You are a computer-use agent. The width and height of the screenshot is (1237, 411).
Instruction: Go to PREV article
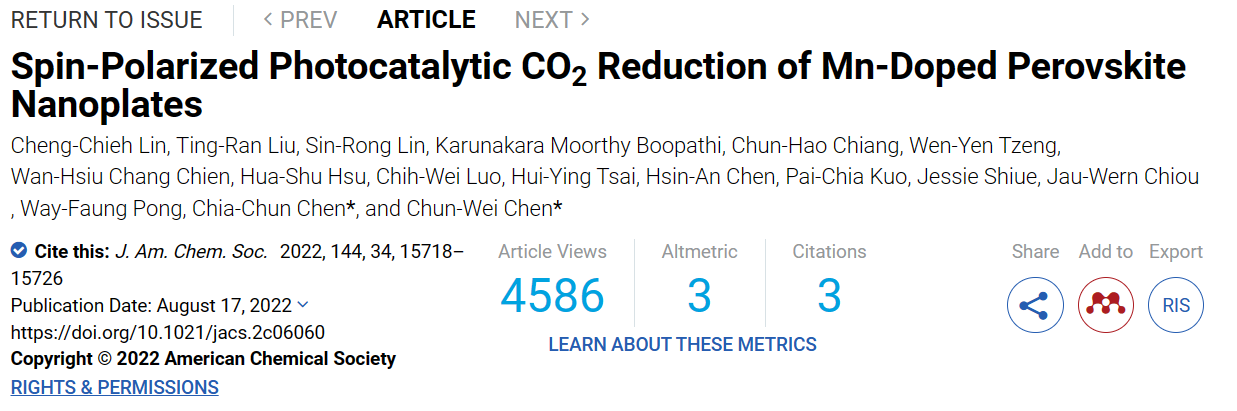(300, 19)
